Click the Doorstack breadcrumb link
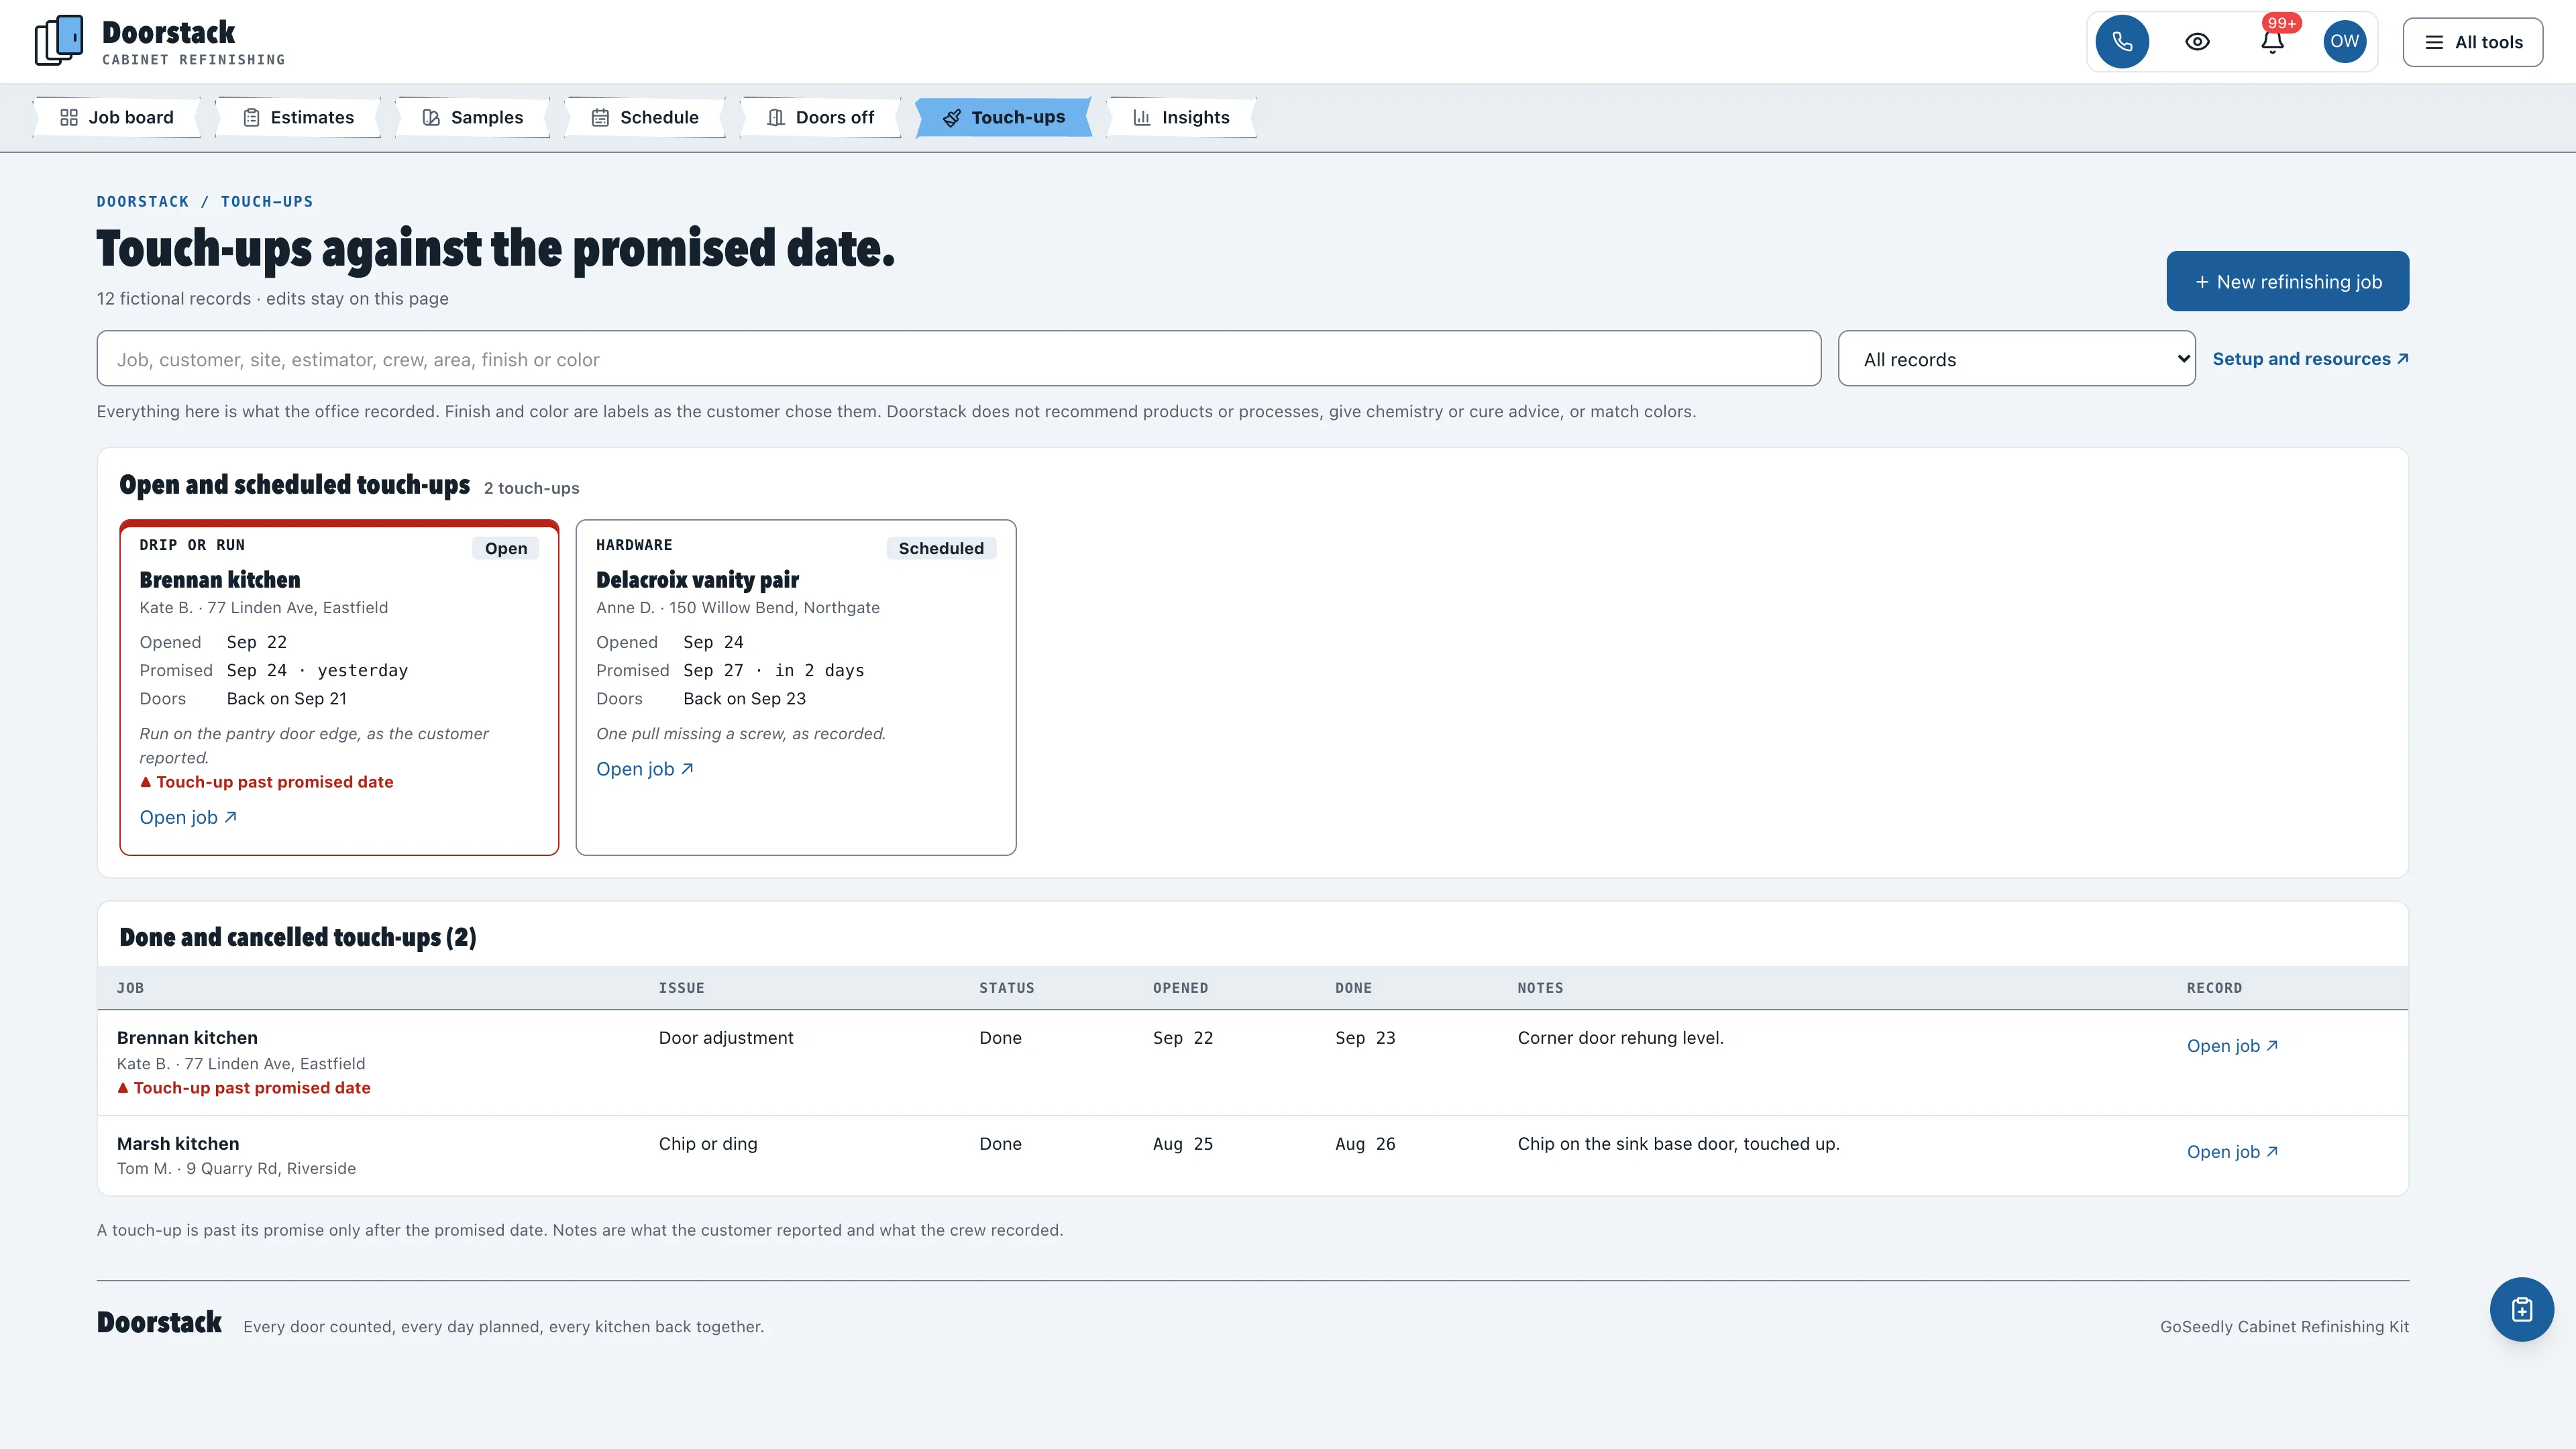This screenshot has height=1449, width=2576. (x=143, y=201)
